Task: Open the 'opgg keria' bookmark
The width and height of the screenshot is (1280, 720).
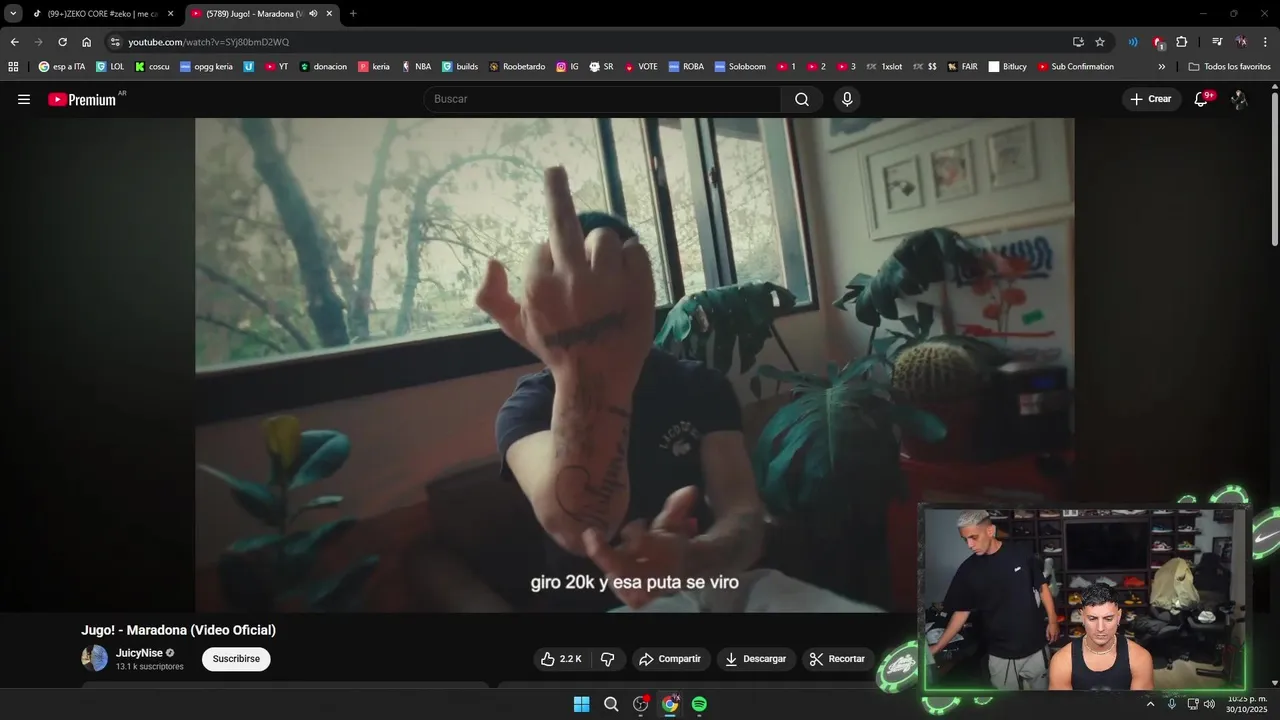Action: [x=206, y=67]
